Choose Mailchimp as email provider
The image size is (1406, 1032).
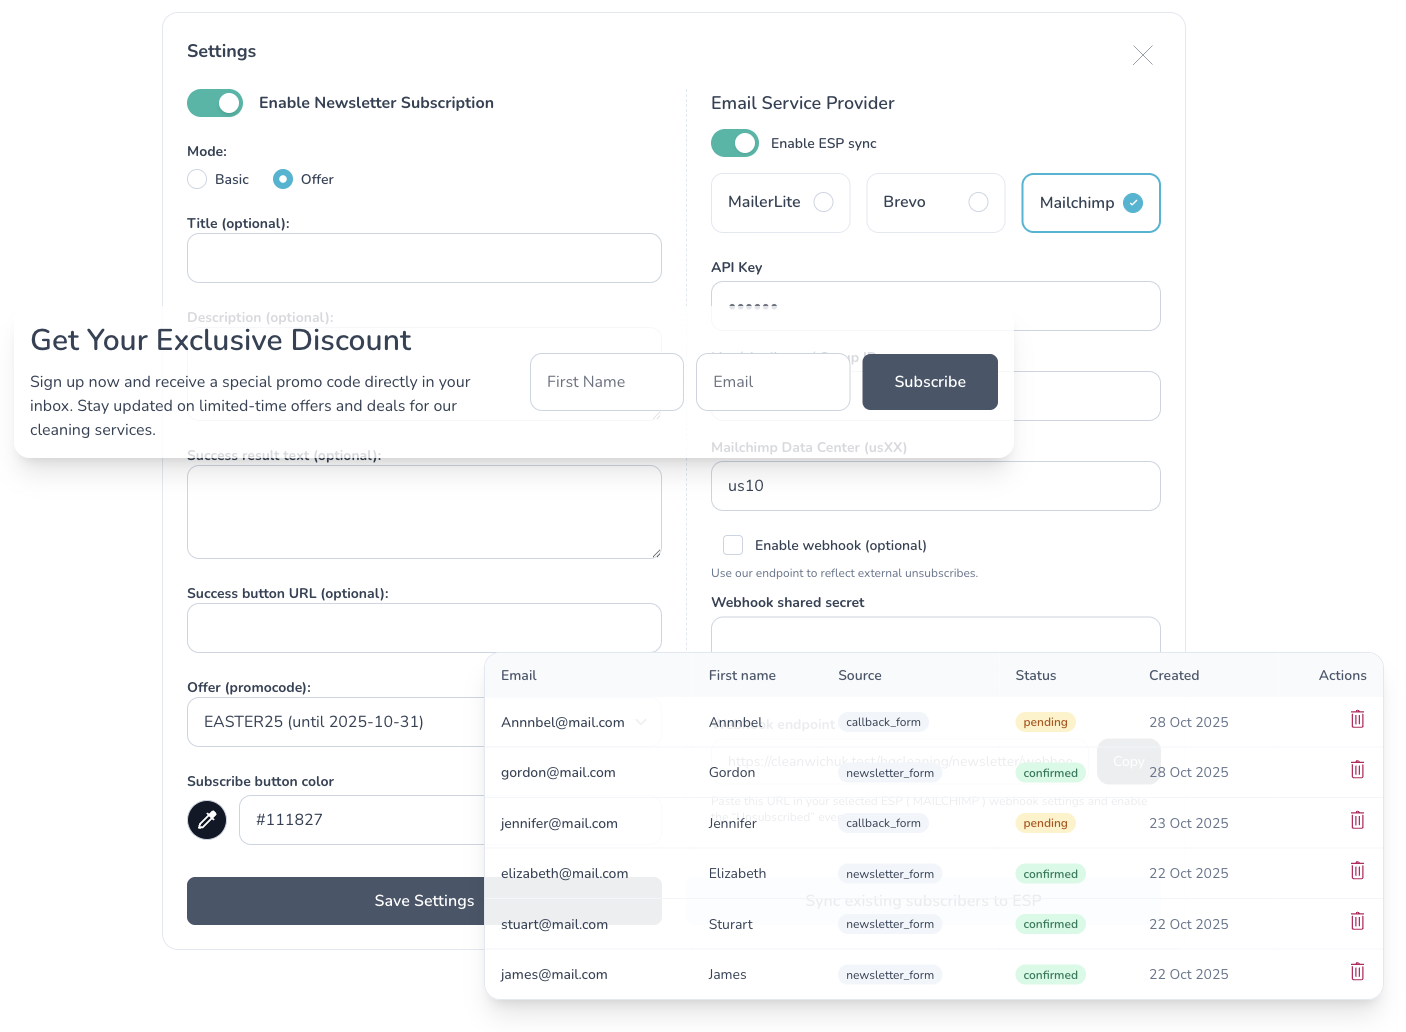pyautogui.click(x=1091, y=203)
